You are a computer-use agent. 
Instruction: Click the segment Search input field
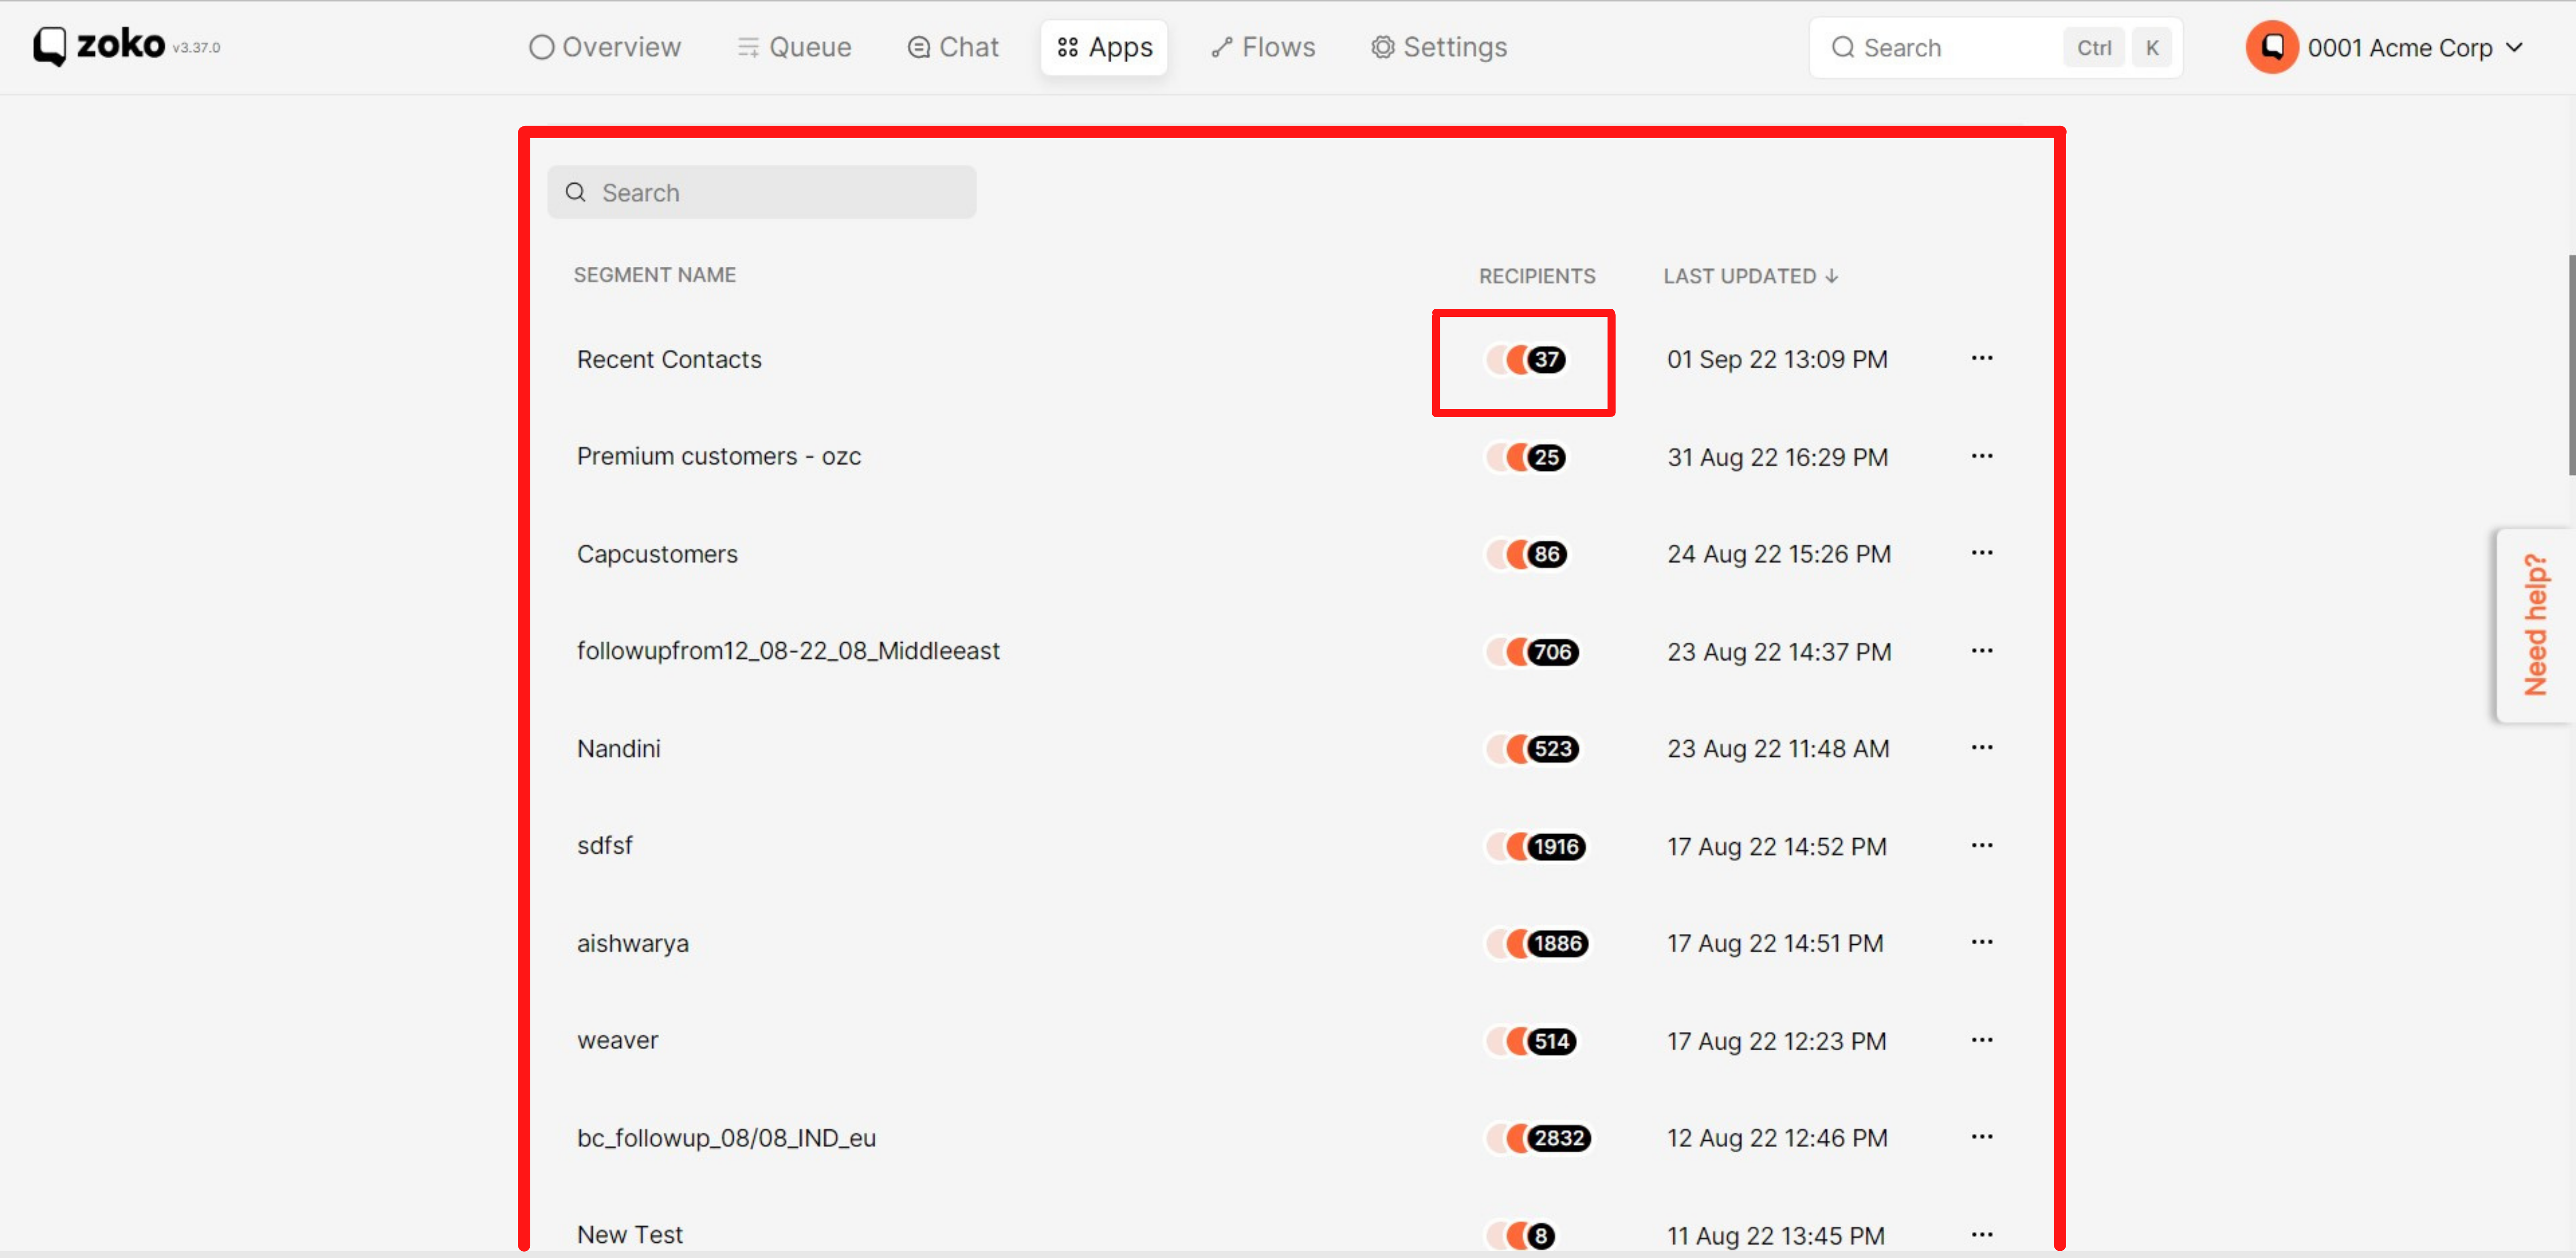[x=762, y=192]
